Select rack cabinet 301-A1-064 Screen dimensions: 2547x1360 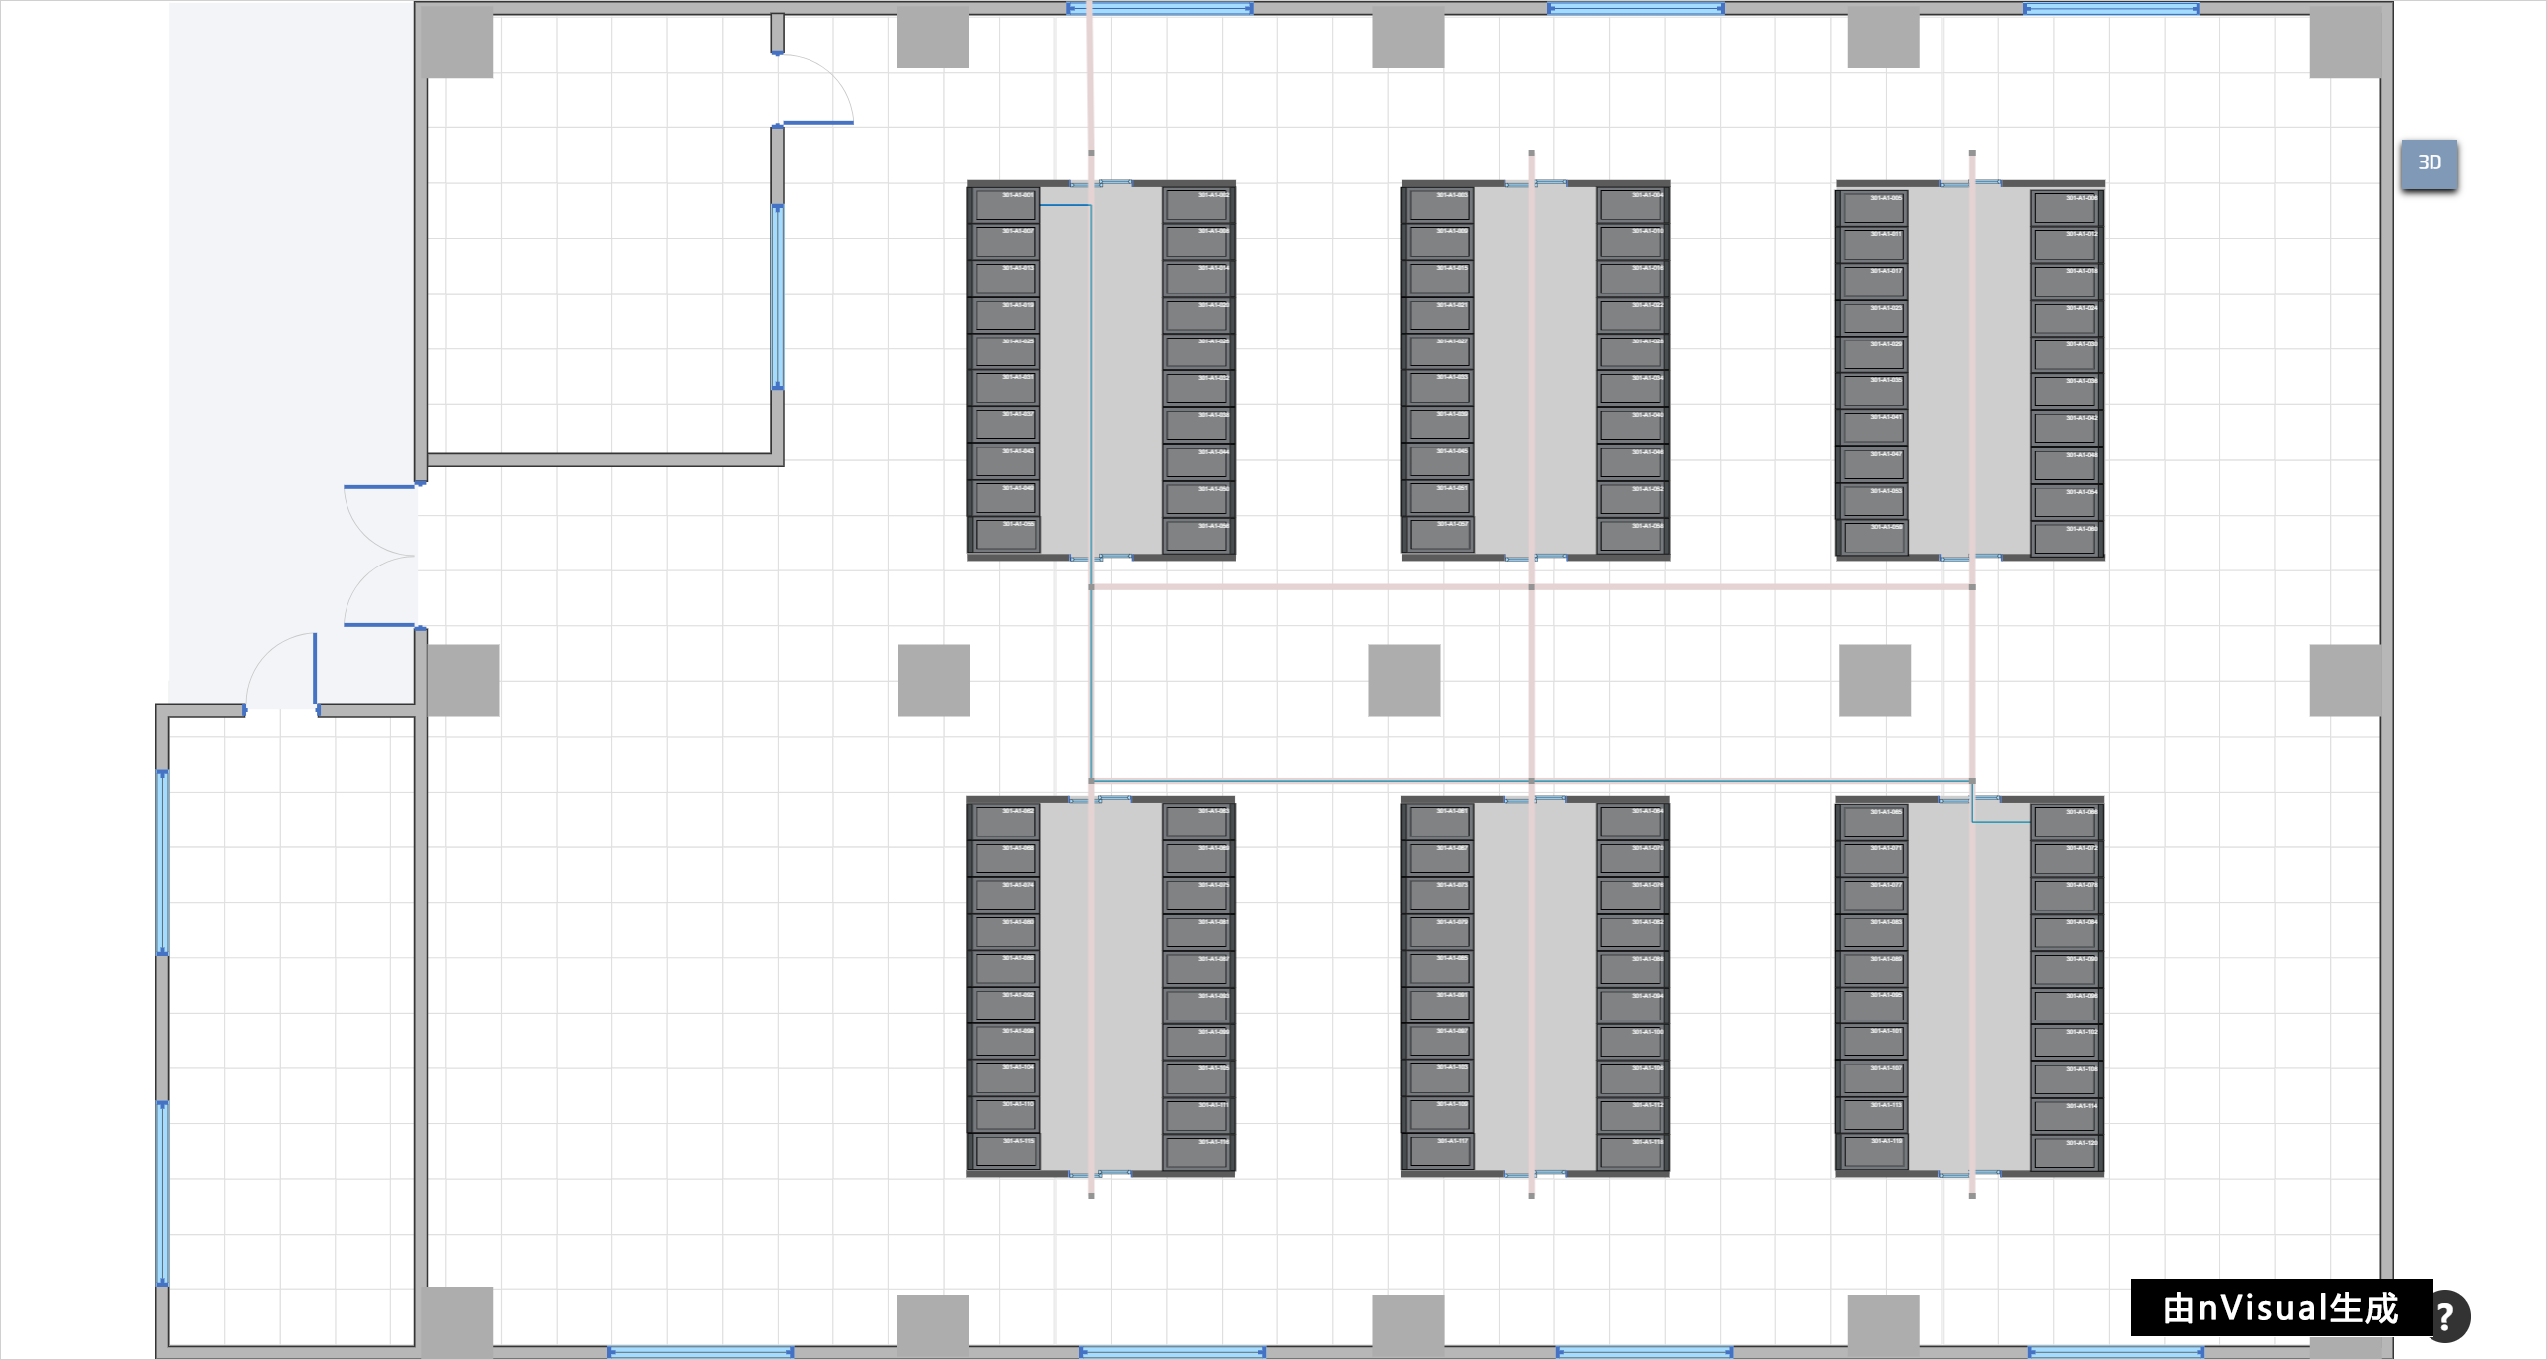pyautogui.click(x=1631, y=822)
